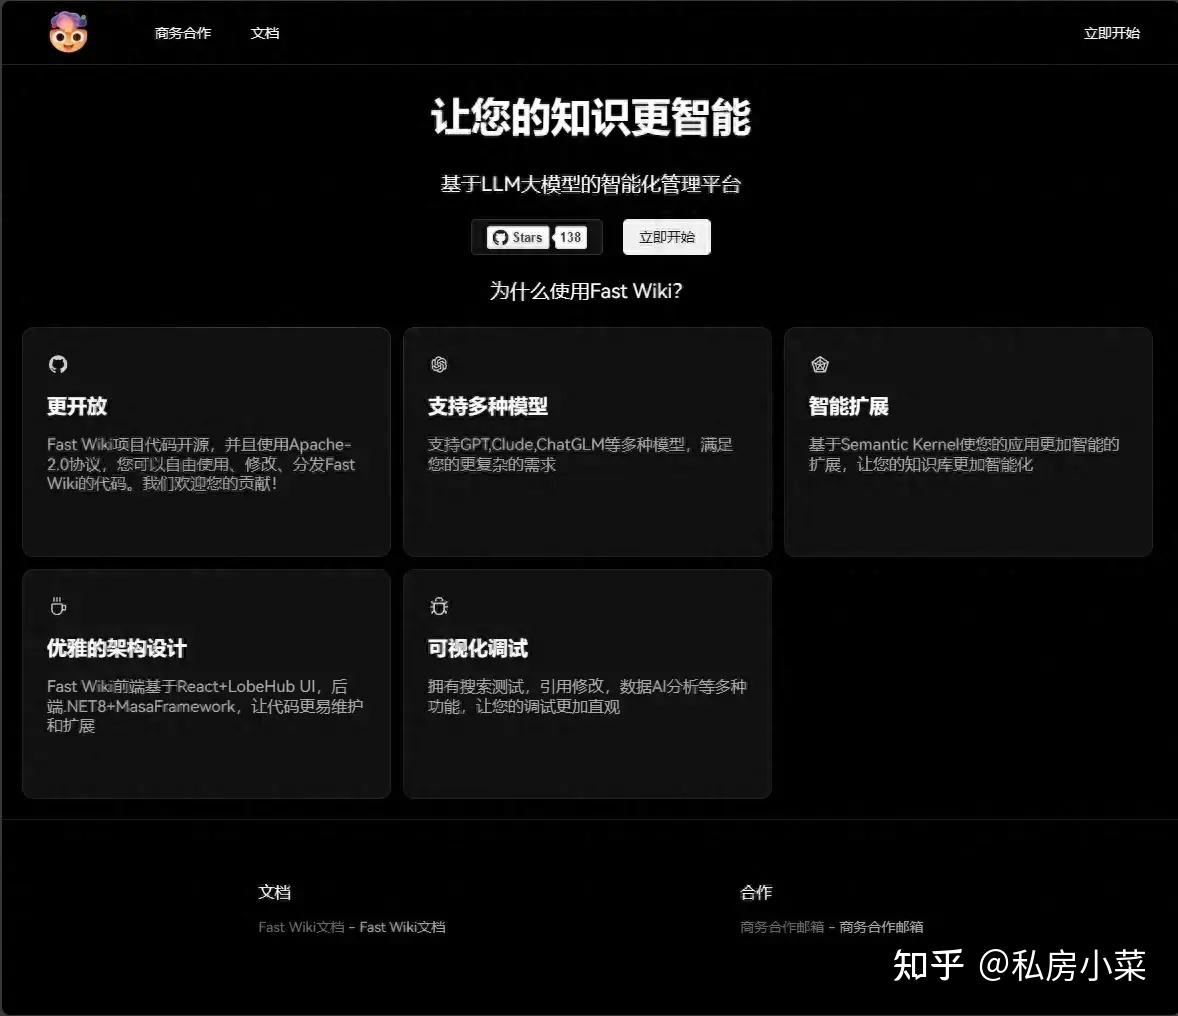The image size is (1178, 1016).
Task: Click the white 立即开始 button
Action: click(666, 237)
